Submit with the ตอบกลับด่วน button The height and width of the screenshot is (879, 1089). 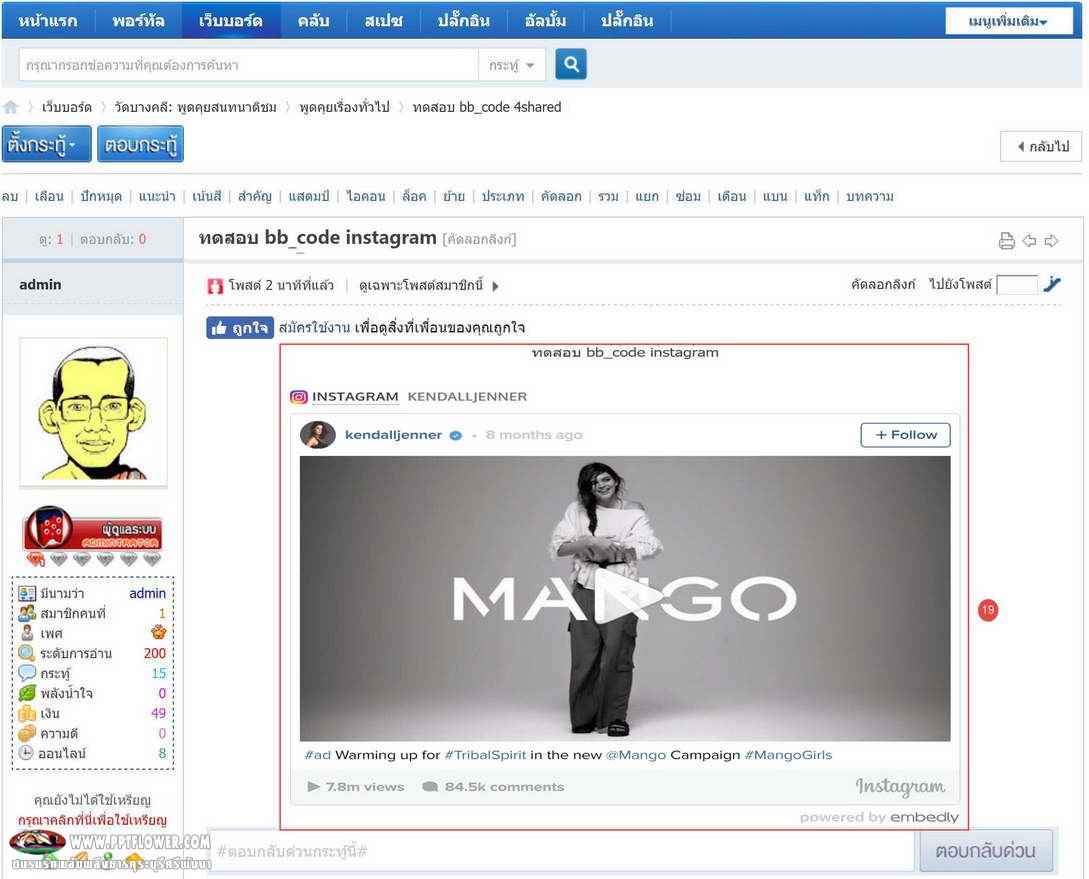coord(986,851)
